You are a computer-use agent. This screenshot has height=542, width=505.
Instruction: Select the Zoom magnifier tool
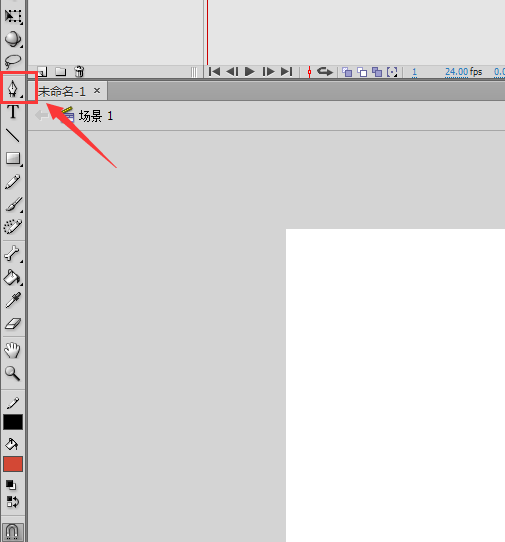tap(13, 373)
